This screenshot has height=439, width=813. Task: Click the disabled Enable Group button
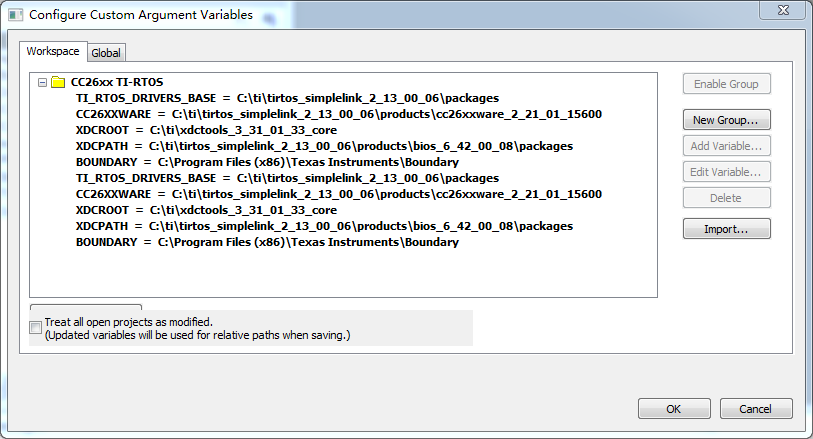726,84
